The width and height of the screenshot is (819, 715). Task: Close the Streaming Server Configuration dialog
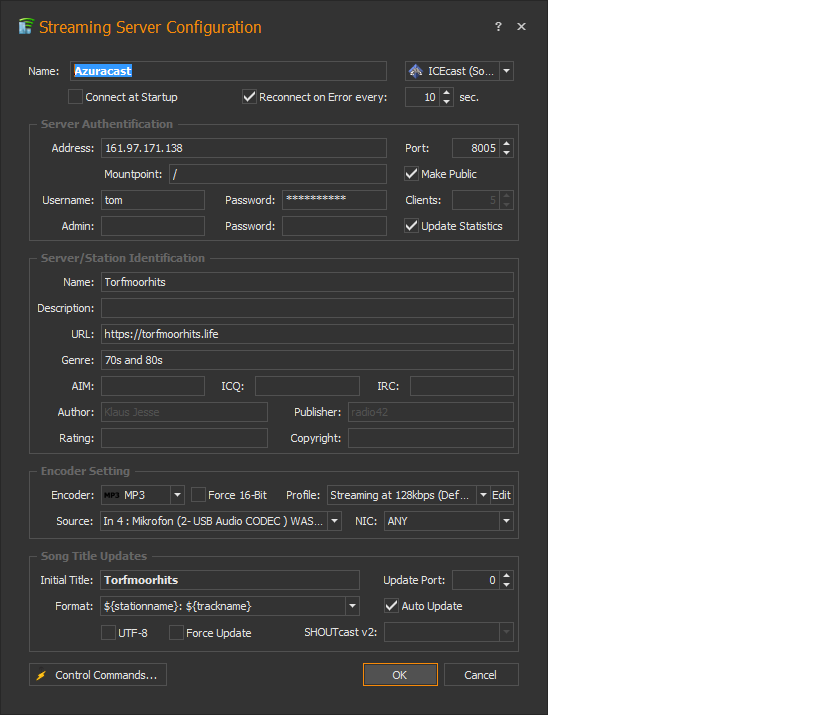pos(521,26)
